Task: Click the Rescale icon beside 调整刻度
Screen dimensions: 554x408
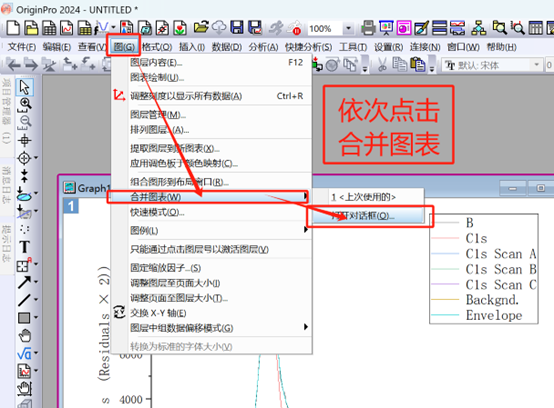Action: click(119, 95)
